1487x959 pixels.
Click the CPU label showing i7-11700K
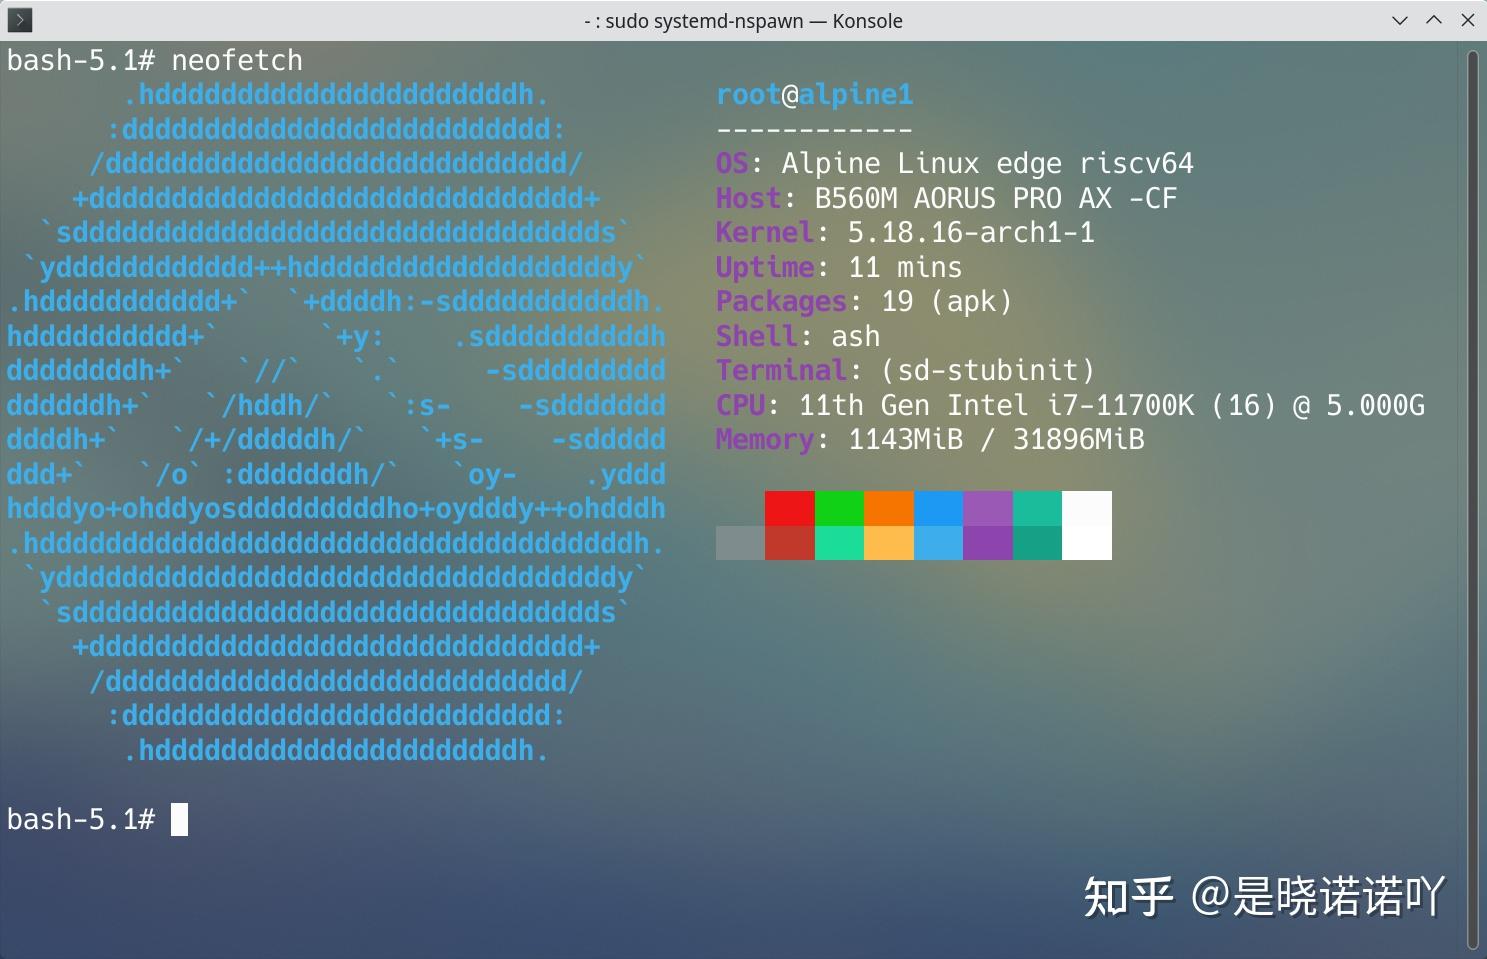pos(740,405)
